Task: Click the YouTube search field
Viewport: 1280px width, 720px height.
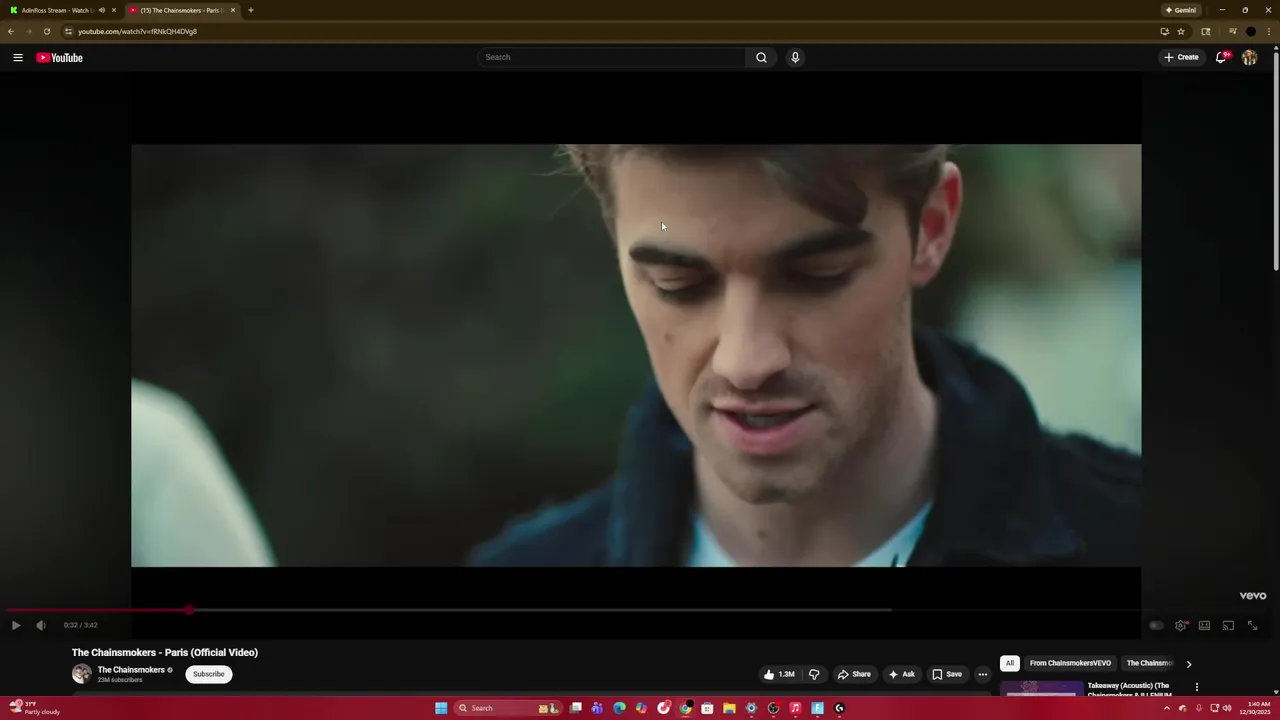Action: coord(611,57)
